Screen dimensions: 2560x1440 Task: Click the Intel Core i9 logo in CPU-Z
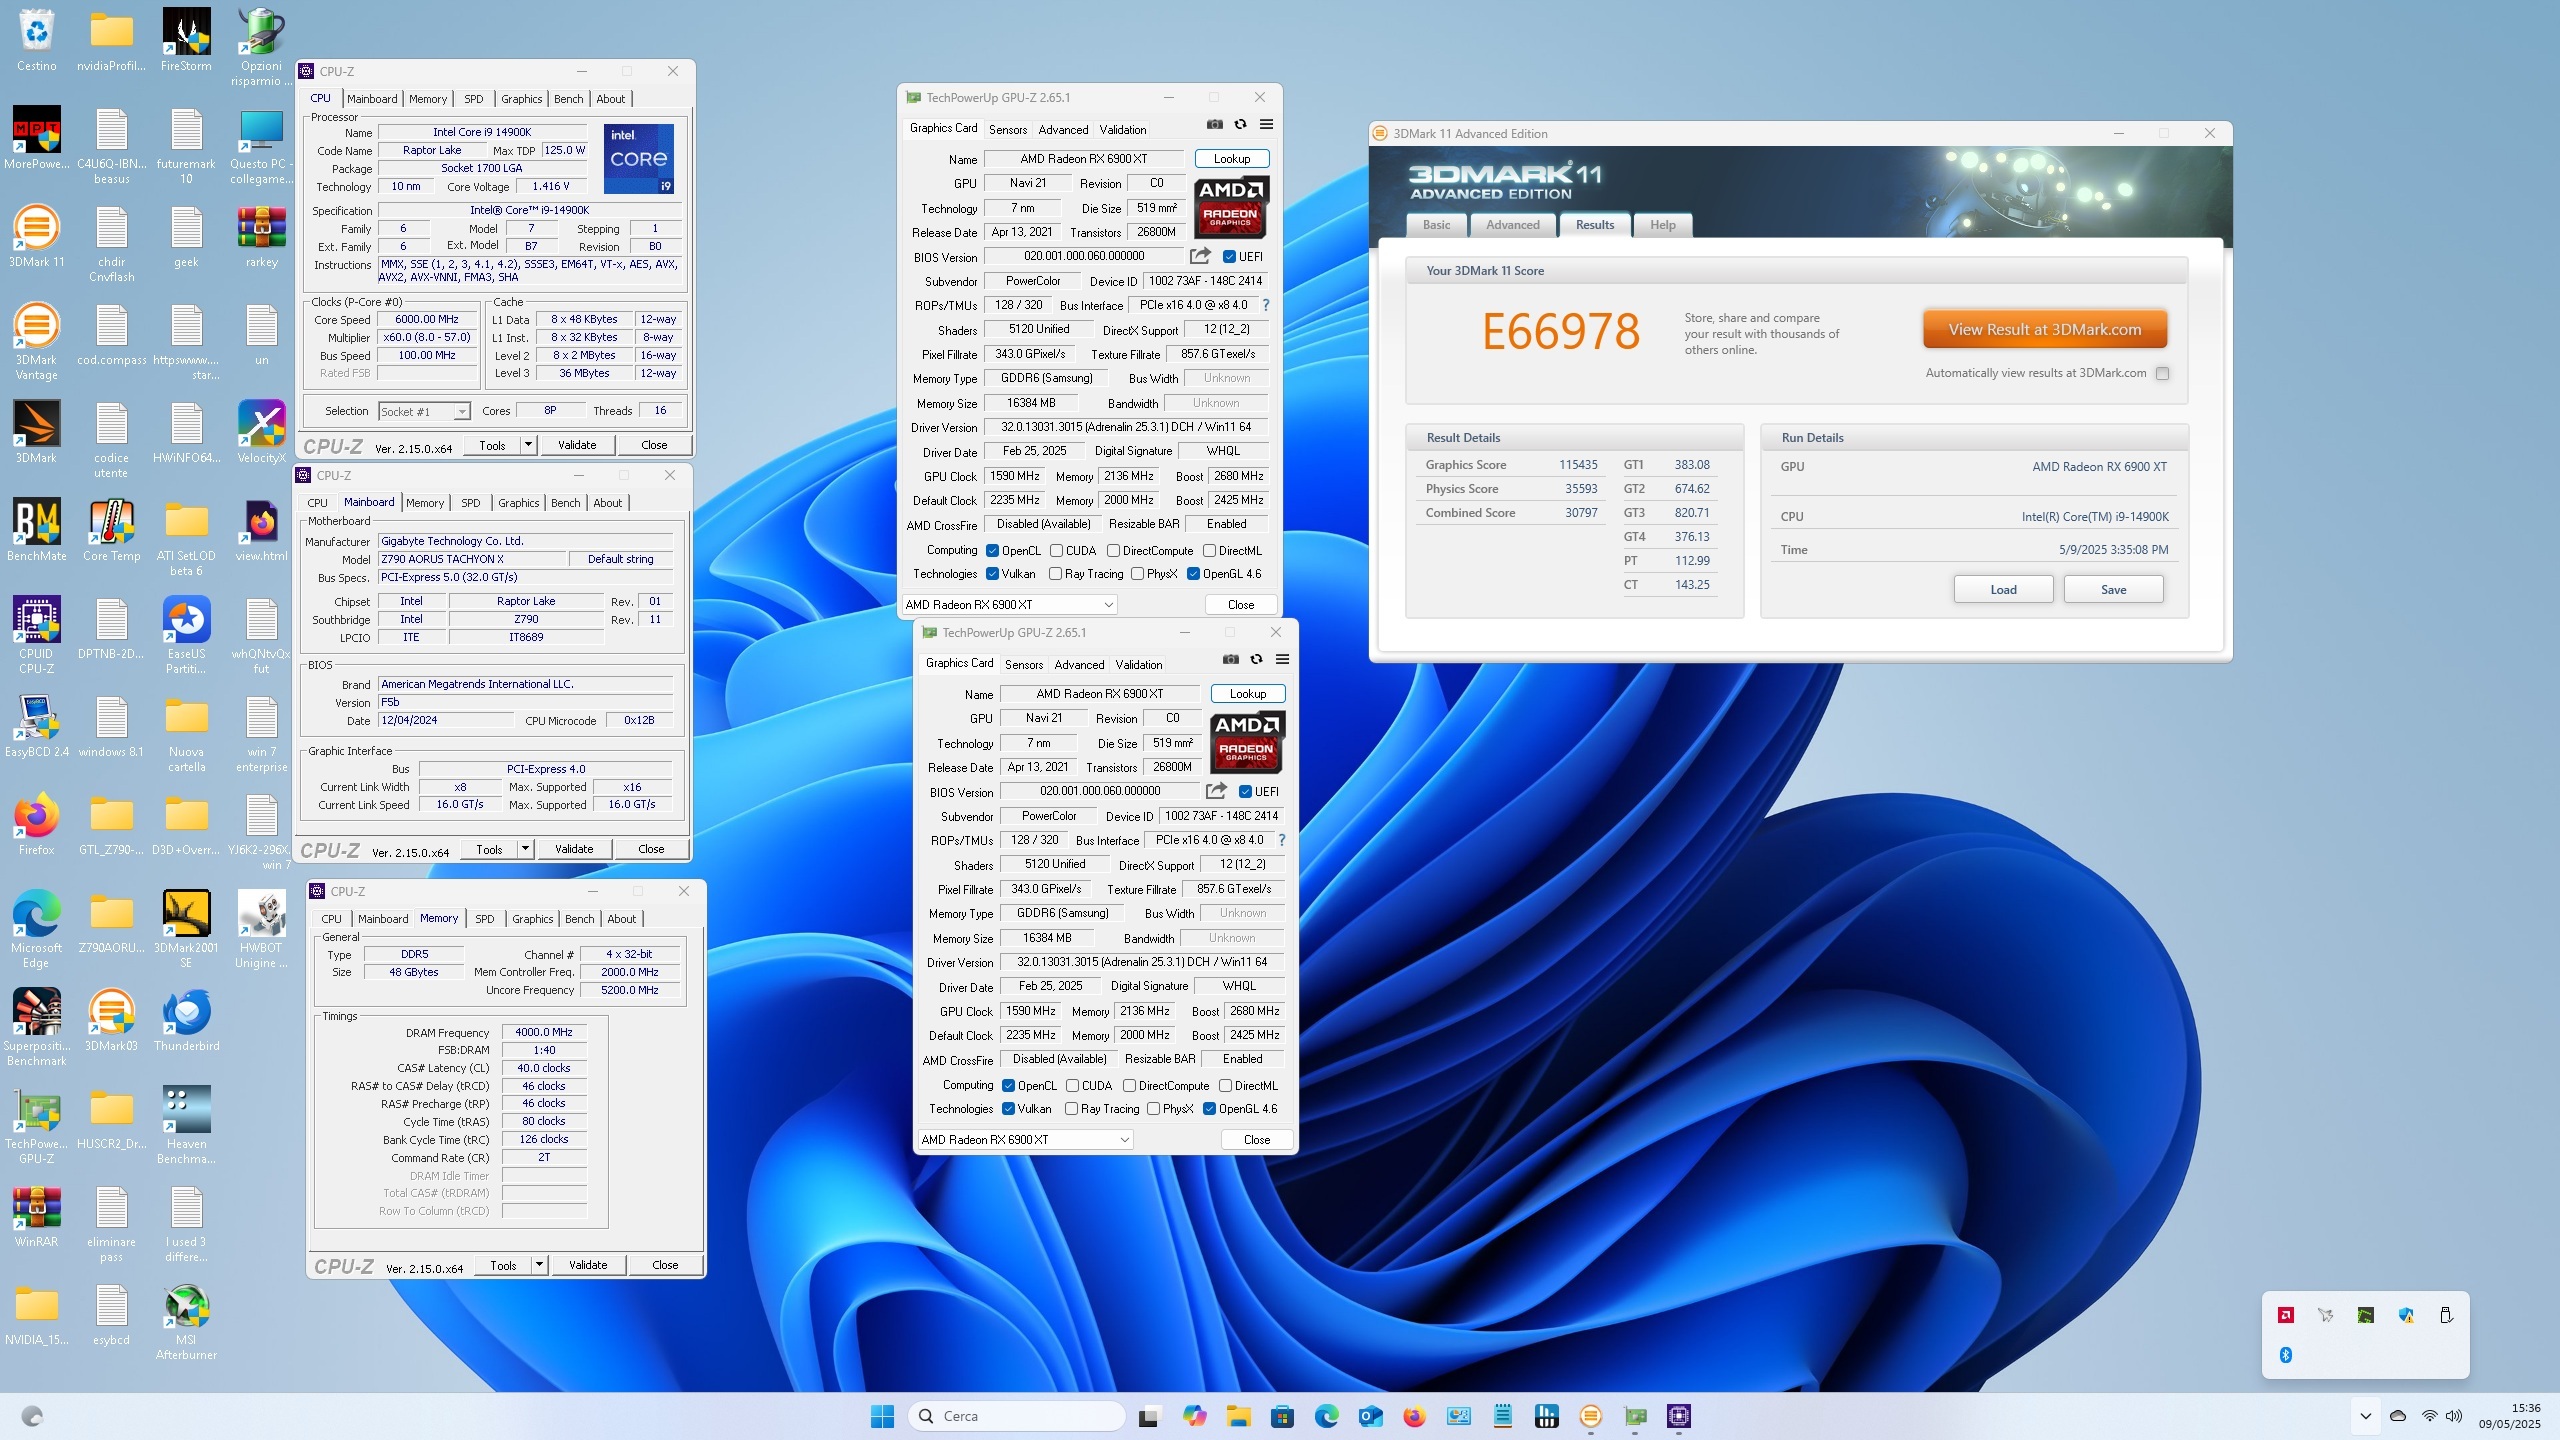click(639, 159)
